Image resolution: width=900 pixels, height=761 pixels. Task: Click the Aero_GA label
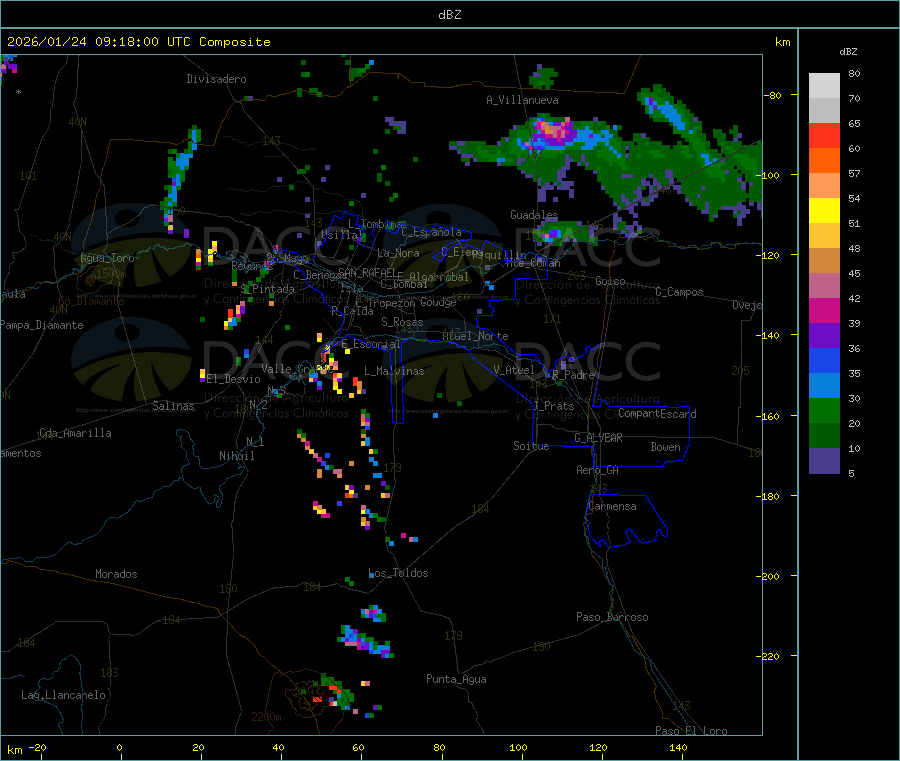pyautogui.click(x=598, y=470)
